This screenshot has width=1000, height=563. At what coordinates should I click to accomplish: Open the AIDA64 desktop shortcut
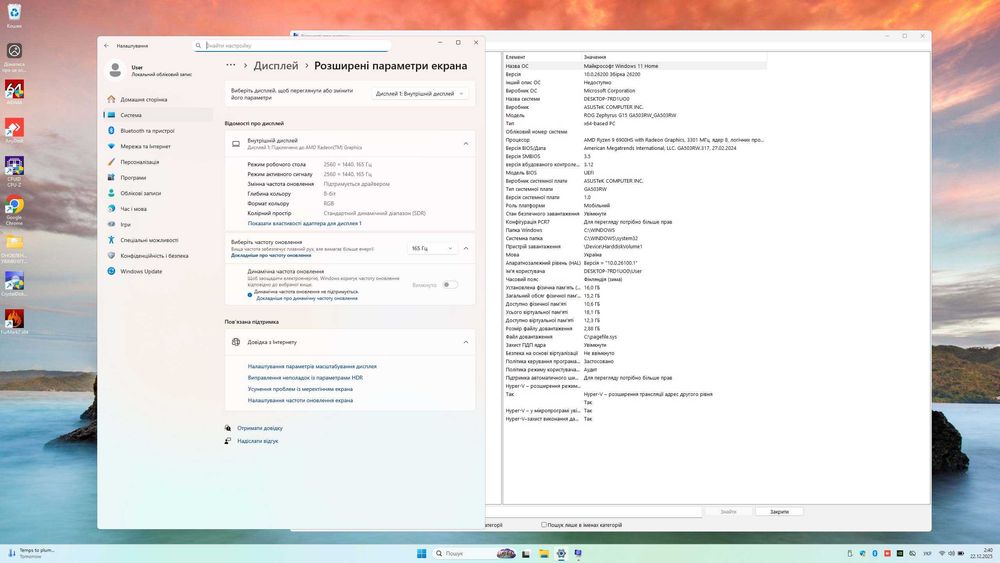[x=14, y=92]
